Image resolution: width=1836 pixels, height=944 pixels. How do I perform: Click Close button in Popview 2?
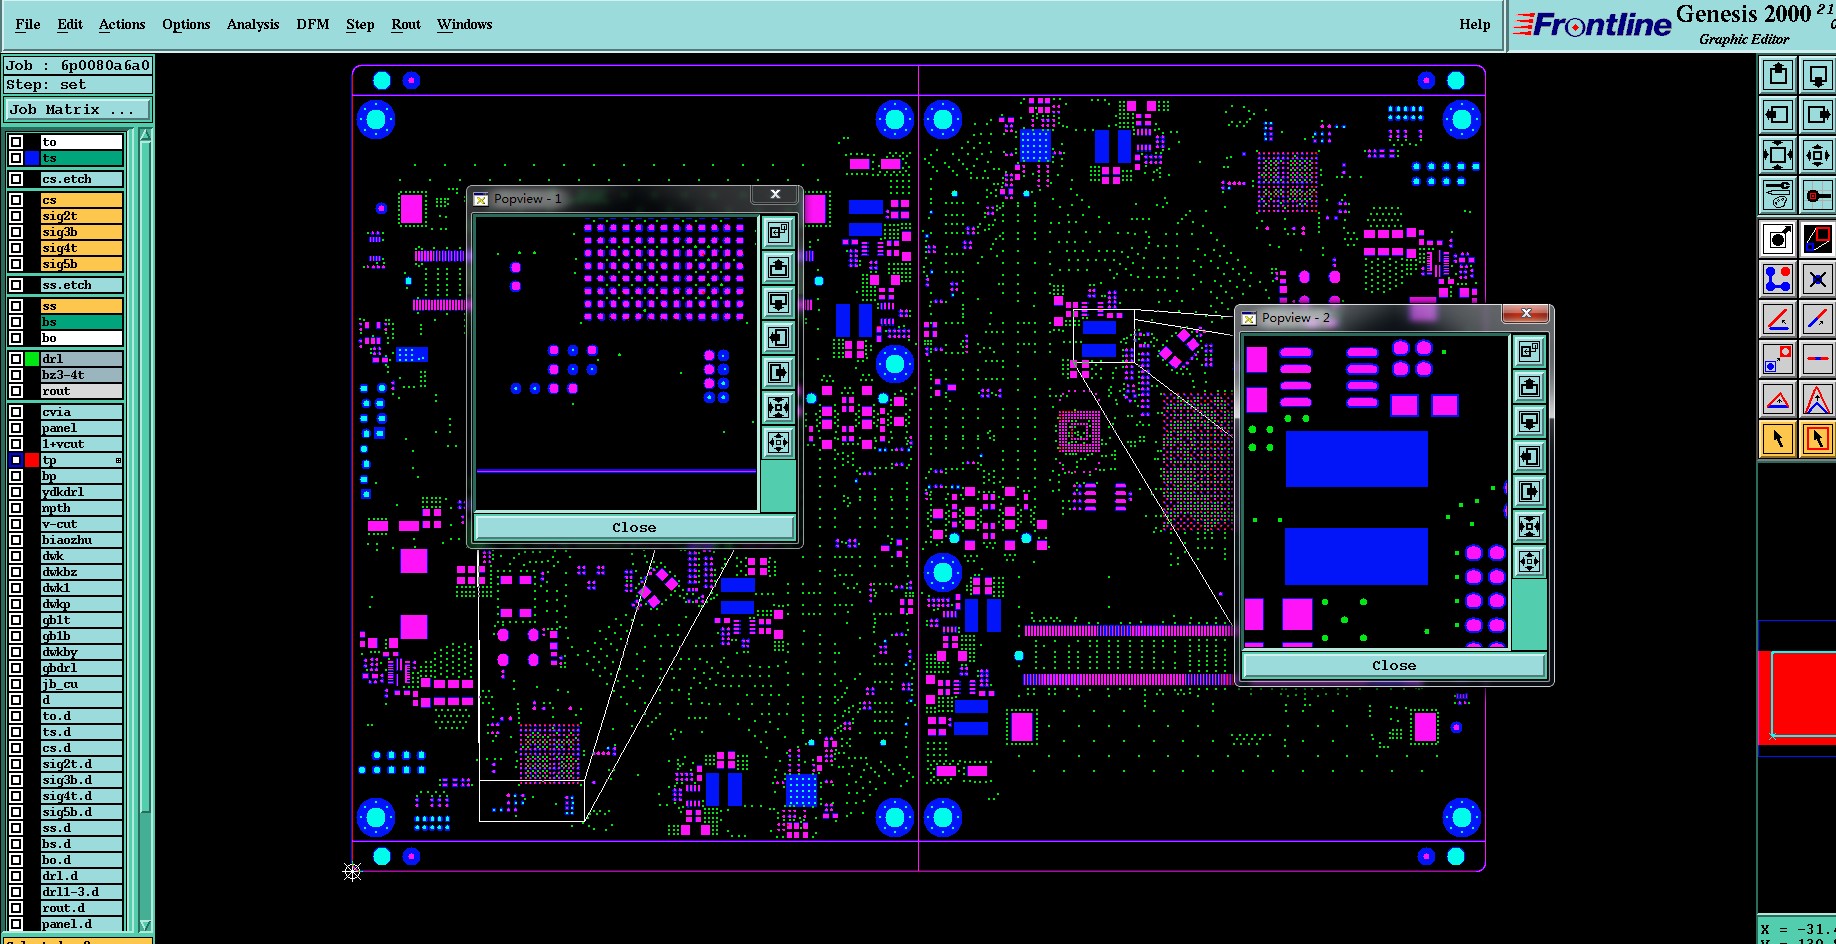click(x=1394, y=665)
